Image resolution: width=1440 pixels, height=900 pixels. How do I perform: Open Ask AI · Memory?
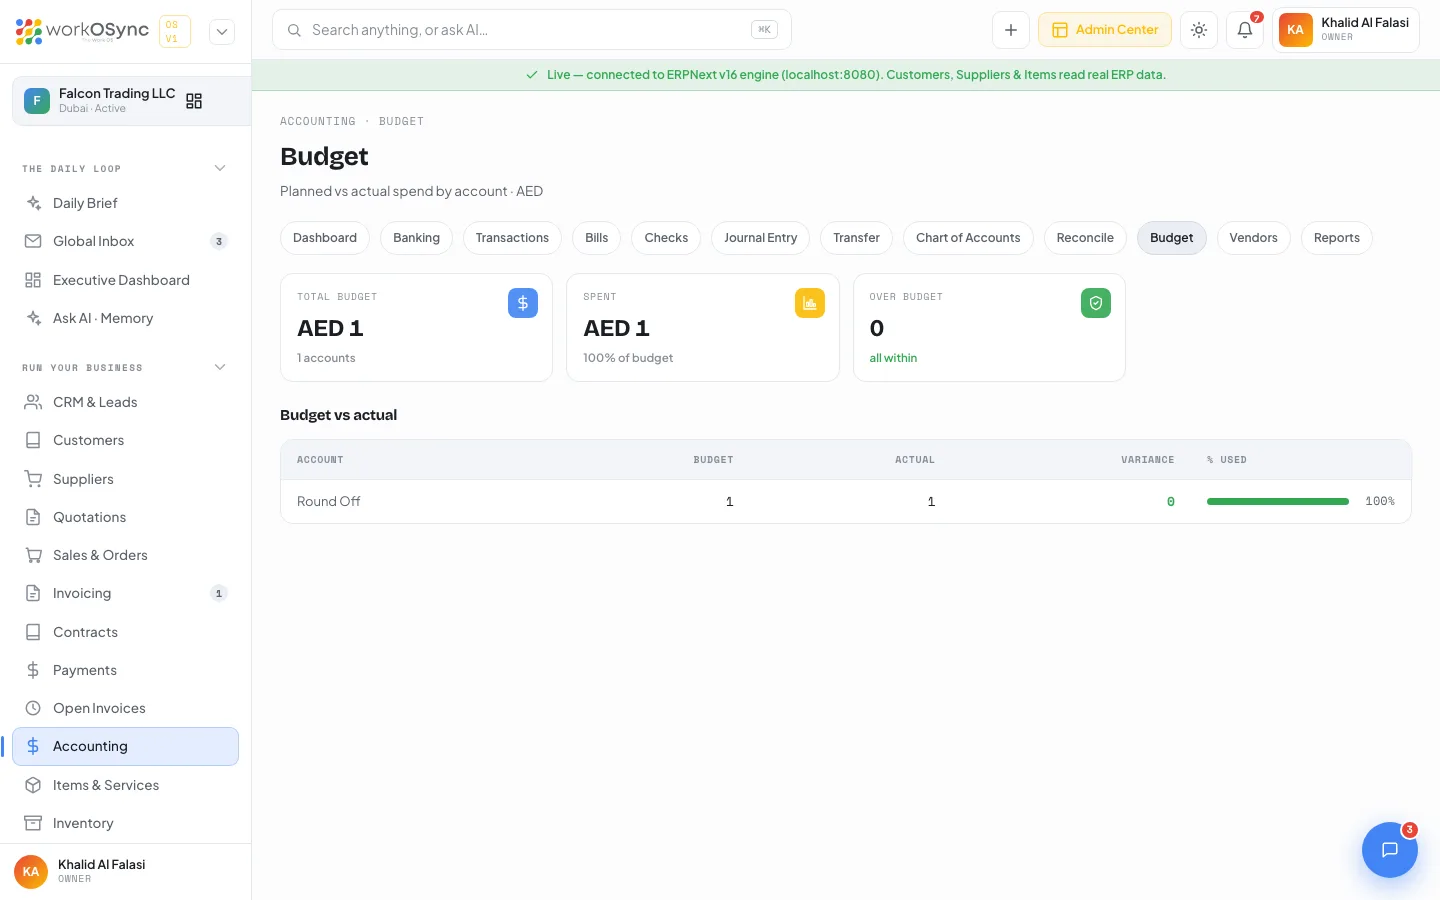(126, 318)
